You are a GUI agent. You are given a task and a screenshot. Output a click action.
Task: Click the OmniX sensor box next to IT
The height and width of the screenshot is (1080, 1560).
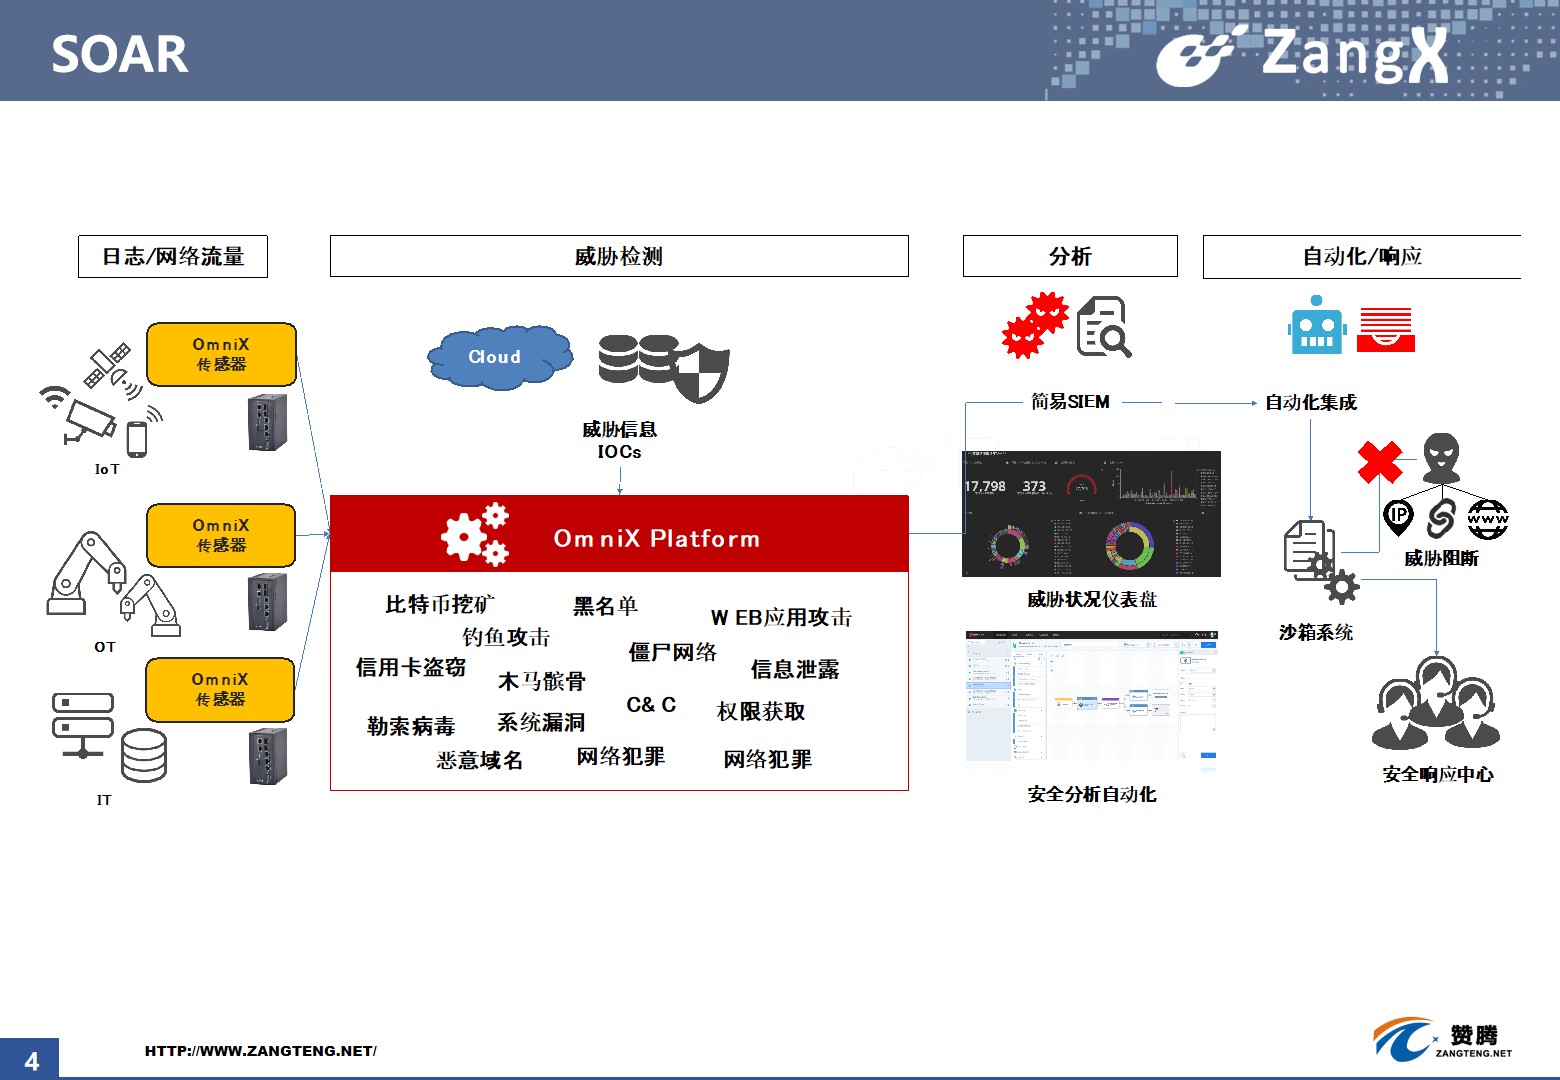tap(220, 689)
